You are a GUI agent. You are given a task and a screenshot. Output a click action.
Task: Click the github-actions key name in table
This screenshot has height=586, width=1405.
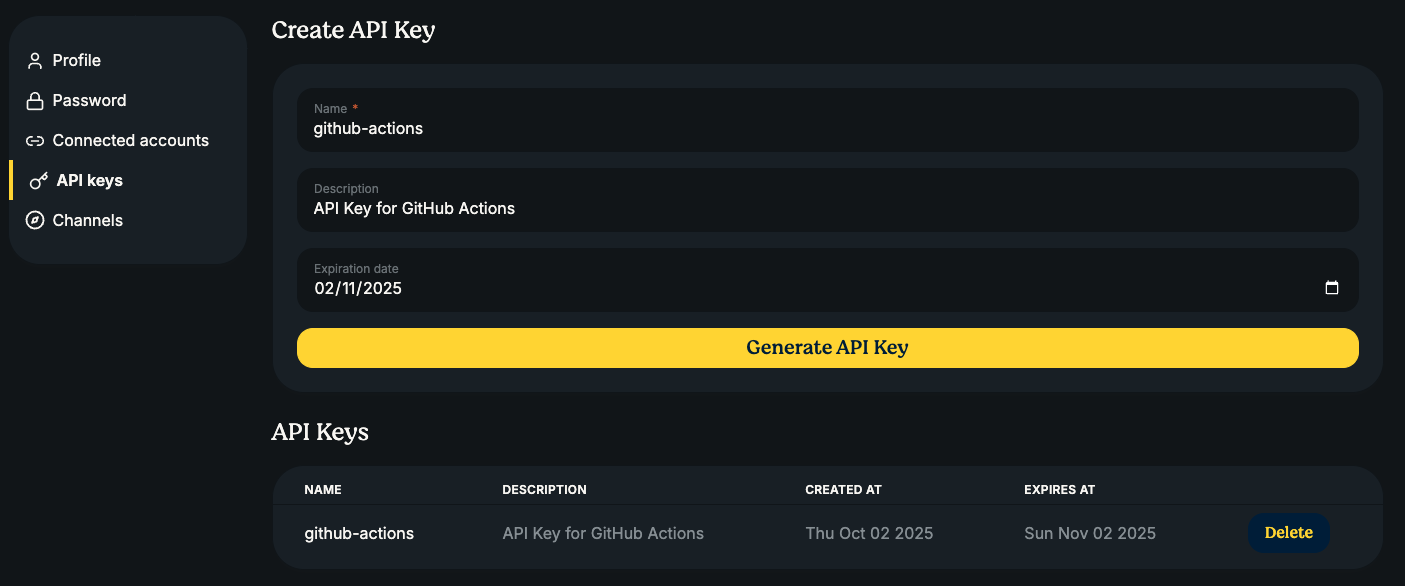[359, 534]
